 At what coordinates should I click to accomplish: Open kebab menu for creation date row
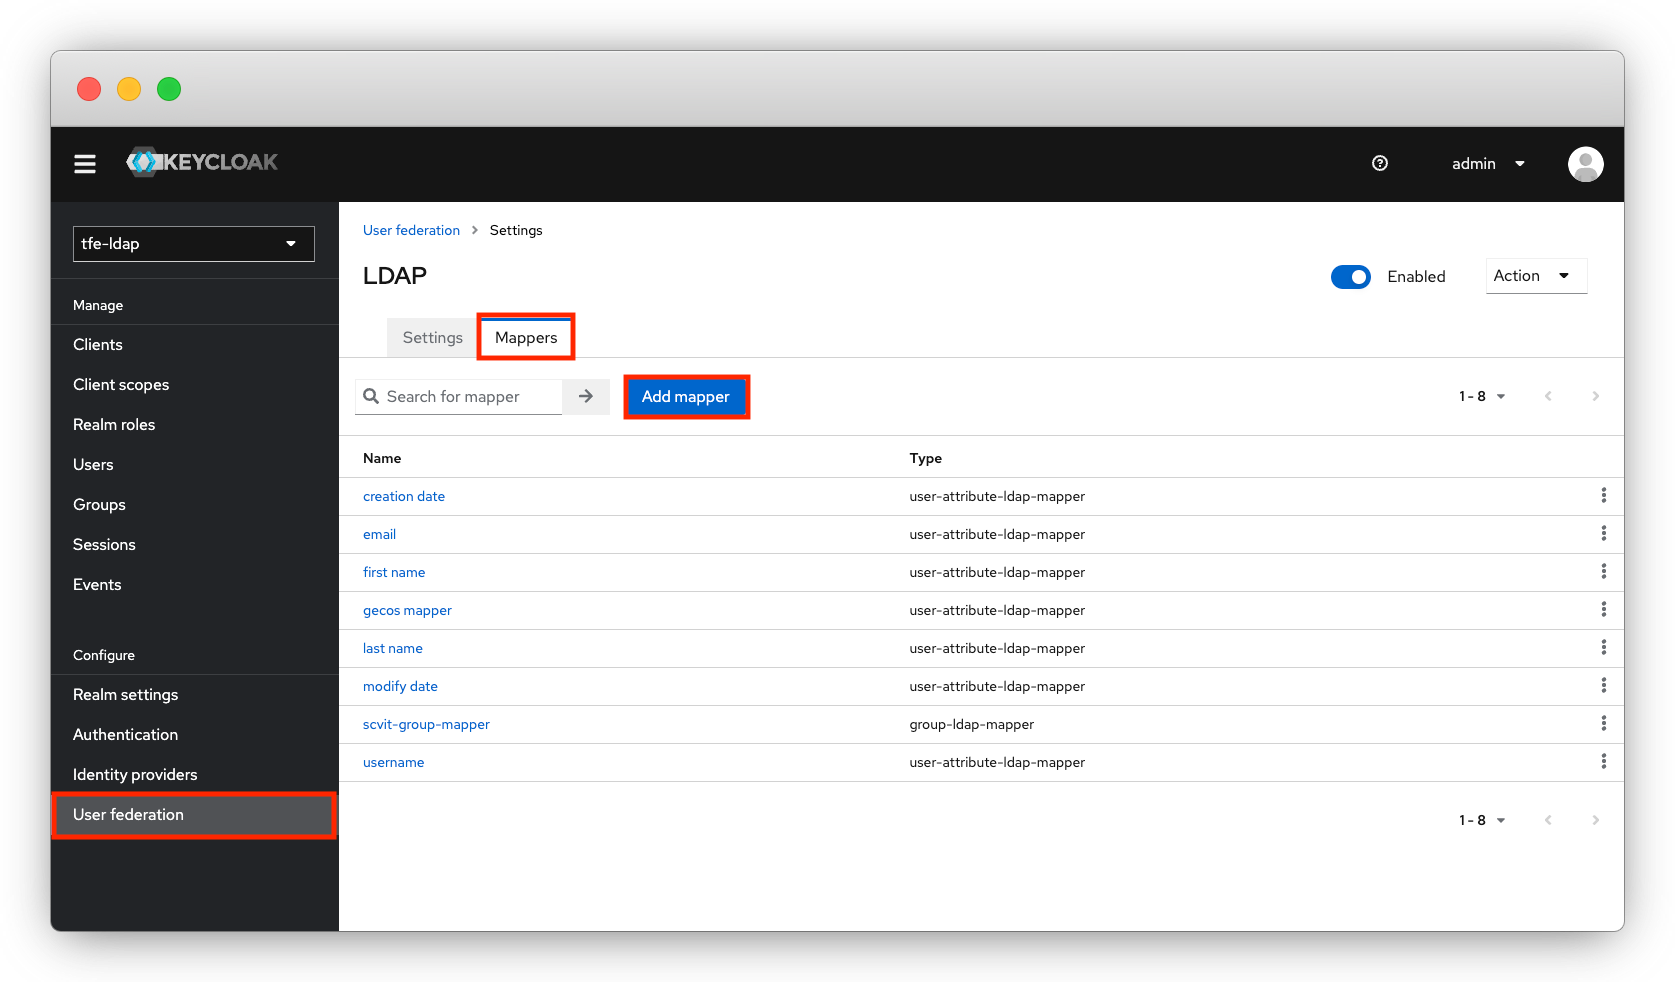pyautogui.click(x=1603, y=496)
